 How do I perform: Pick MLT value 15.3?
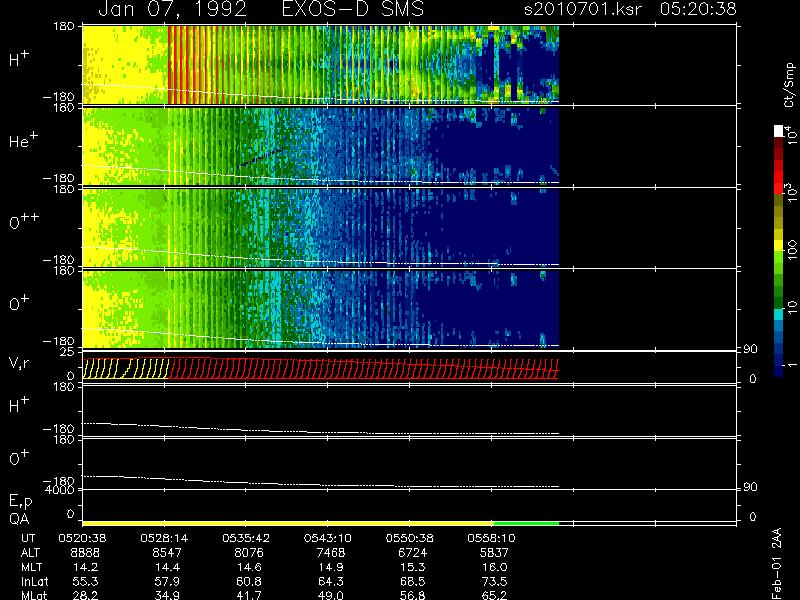[x=412, y=567]
